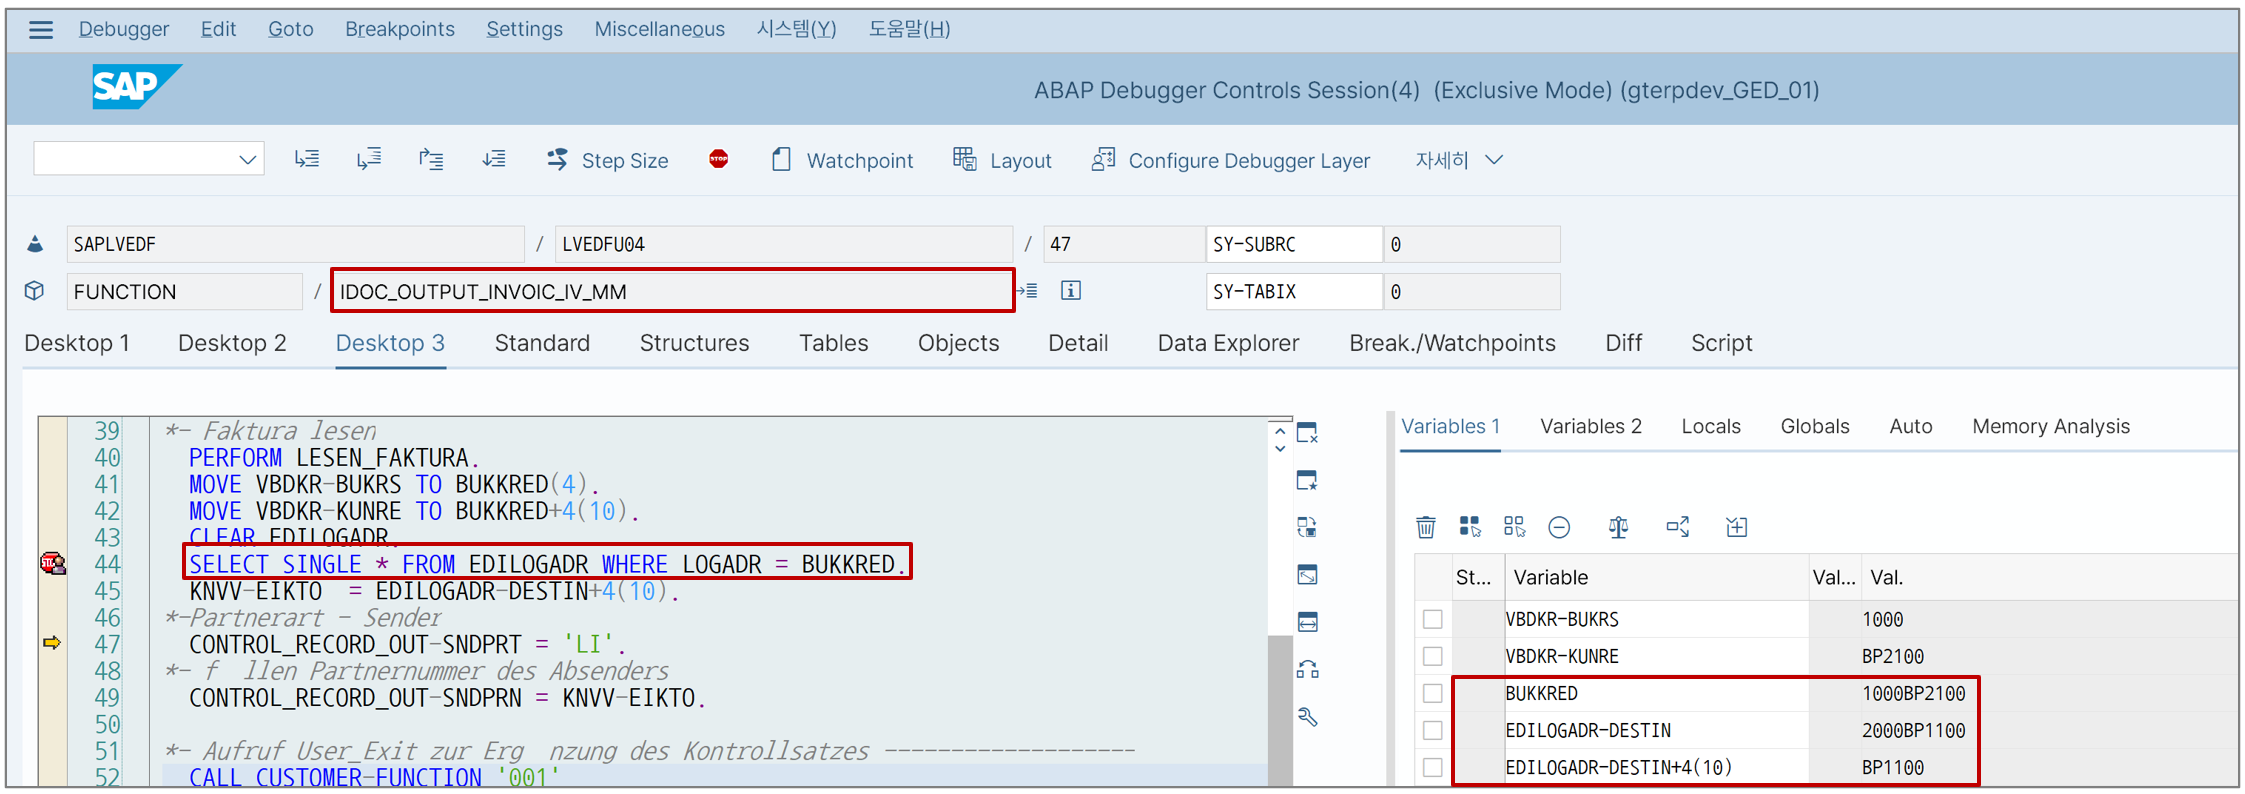Open the Goto menu

coord(291,29)
